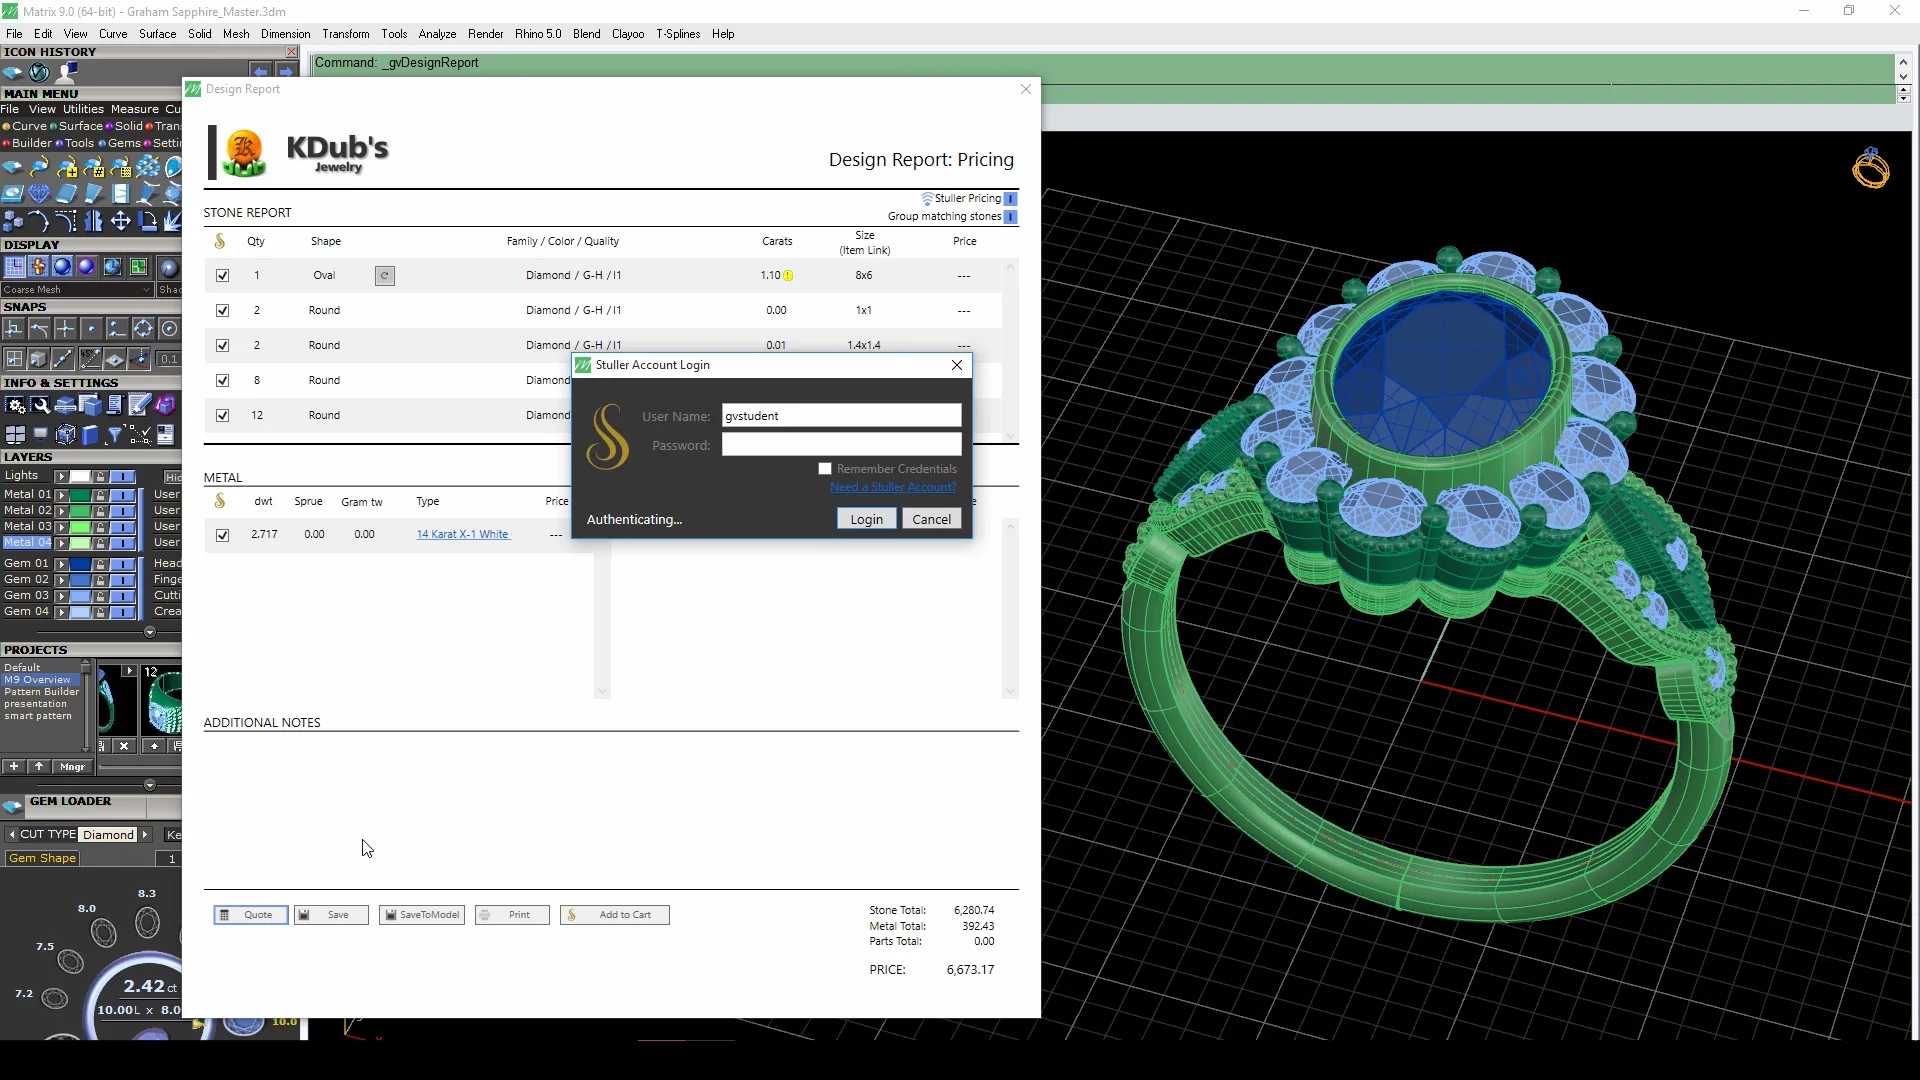This screenshot has width=1920, height=1080.
Task: Click the purple rendered sphere display icon
Action: pyautogui.click(x=86, y=266)
